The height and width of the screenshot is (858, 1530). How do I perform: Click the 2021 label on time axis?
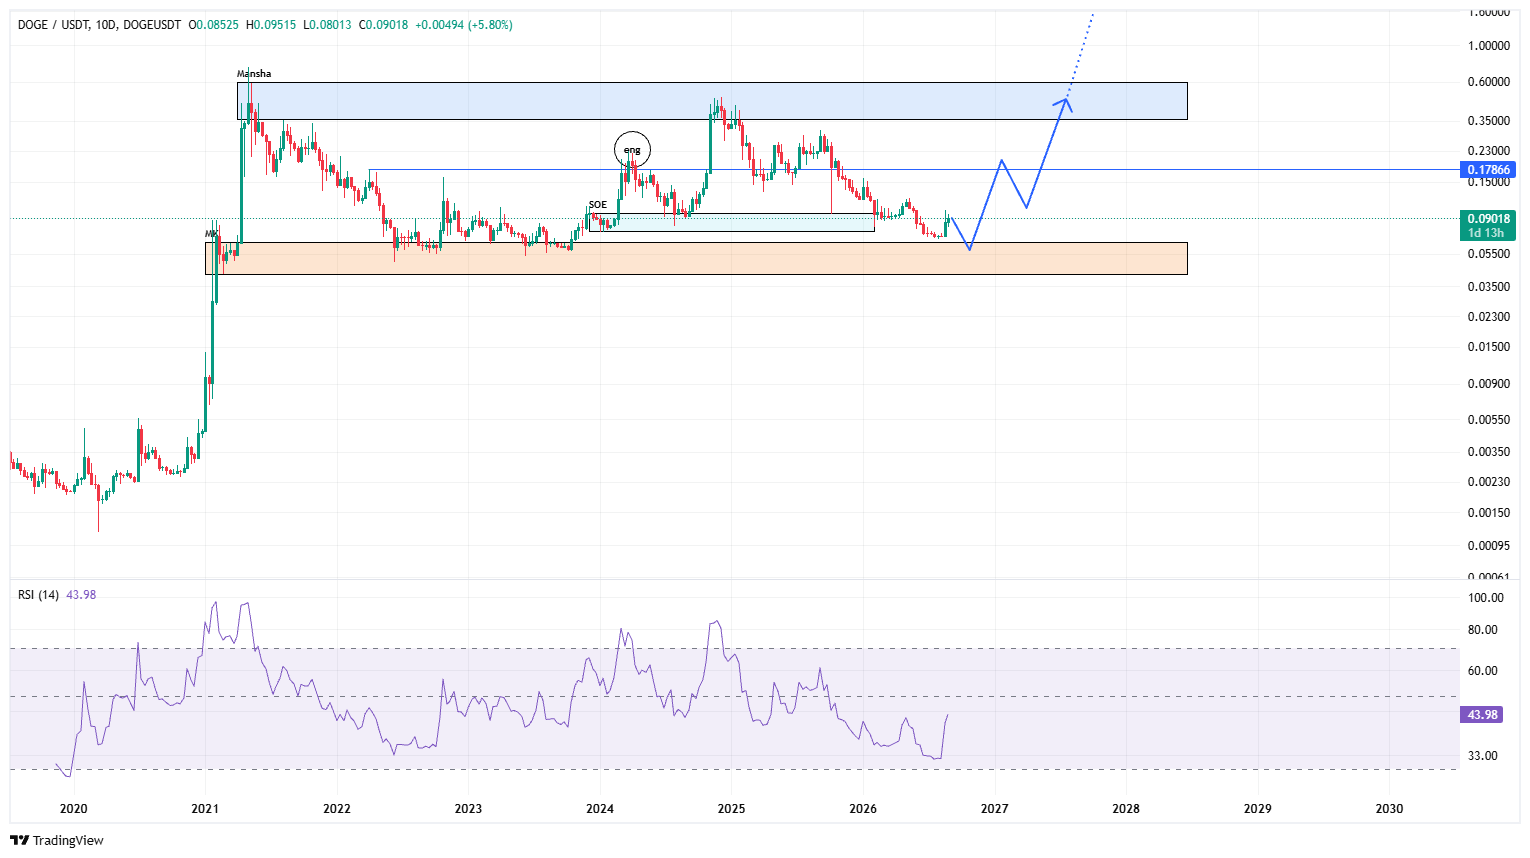[x=205, y=808]
